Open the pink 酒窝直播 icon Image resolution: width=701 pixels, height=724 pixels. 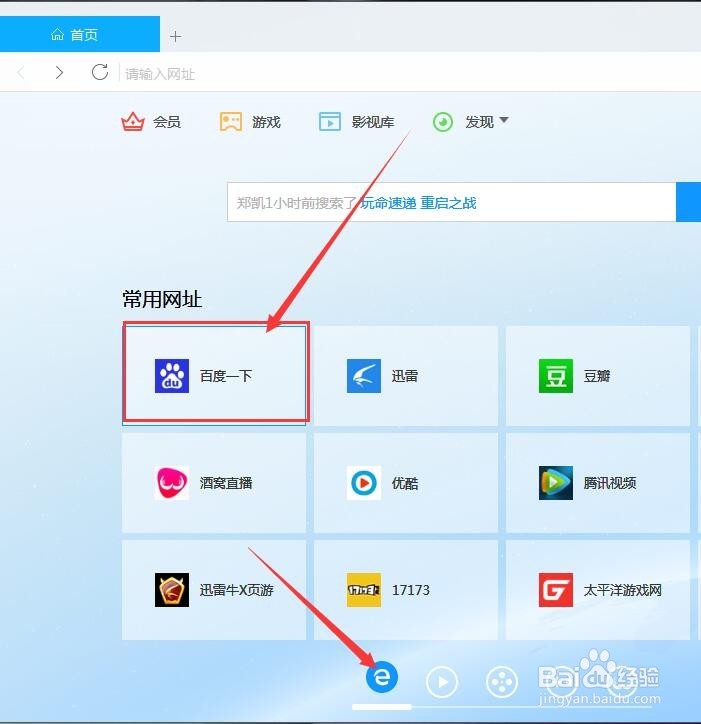[172, 483]
